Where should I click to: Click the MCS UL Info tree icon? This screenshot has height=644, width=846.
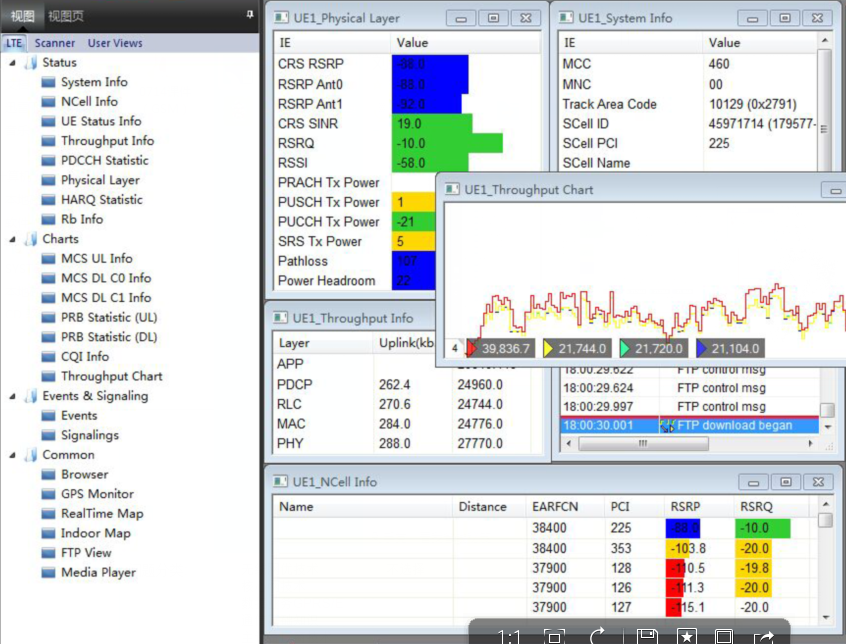(x=49, y=259)
